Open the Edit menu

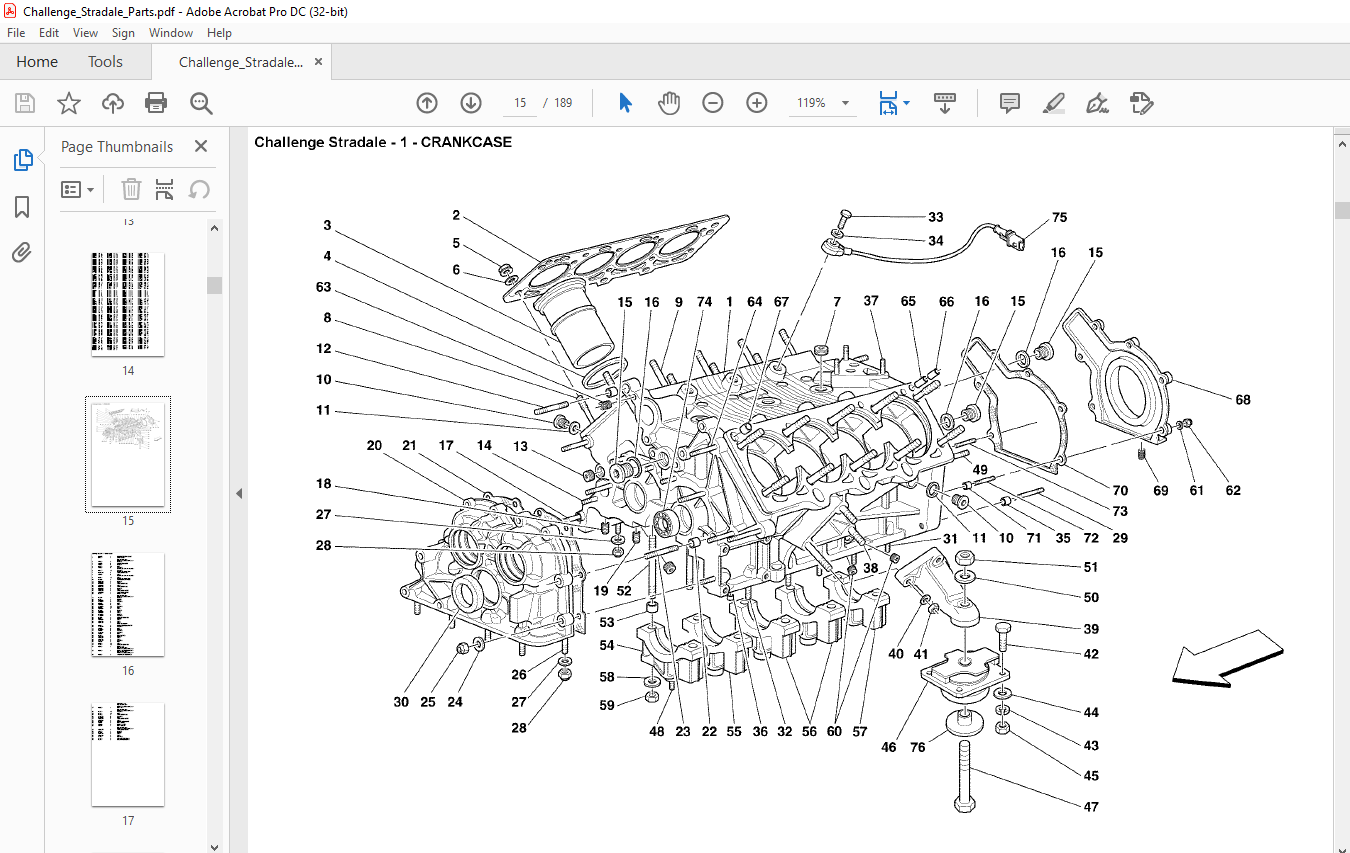click(x=49, y=33)
